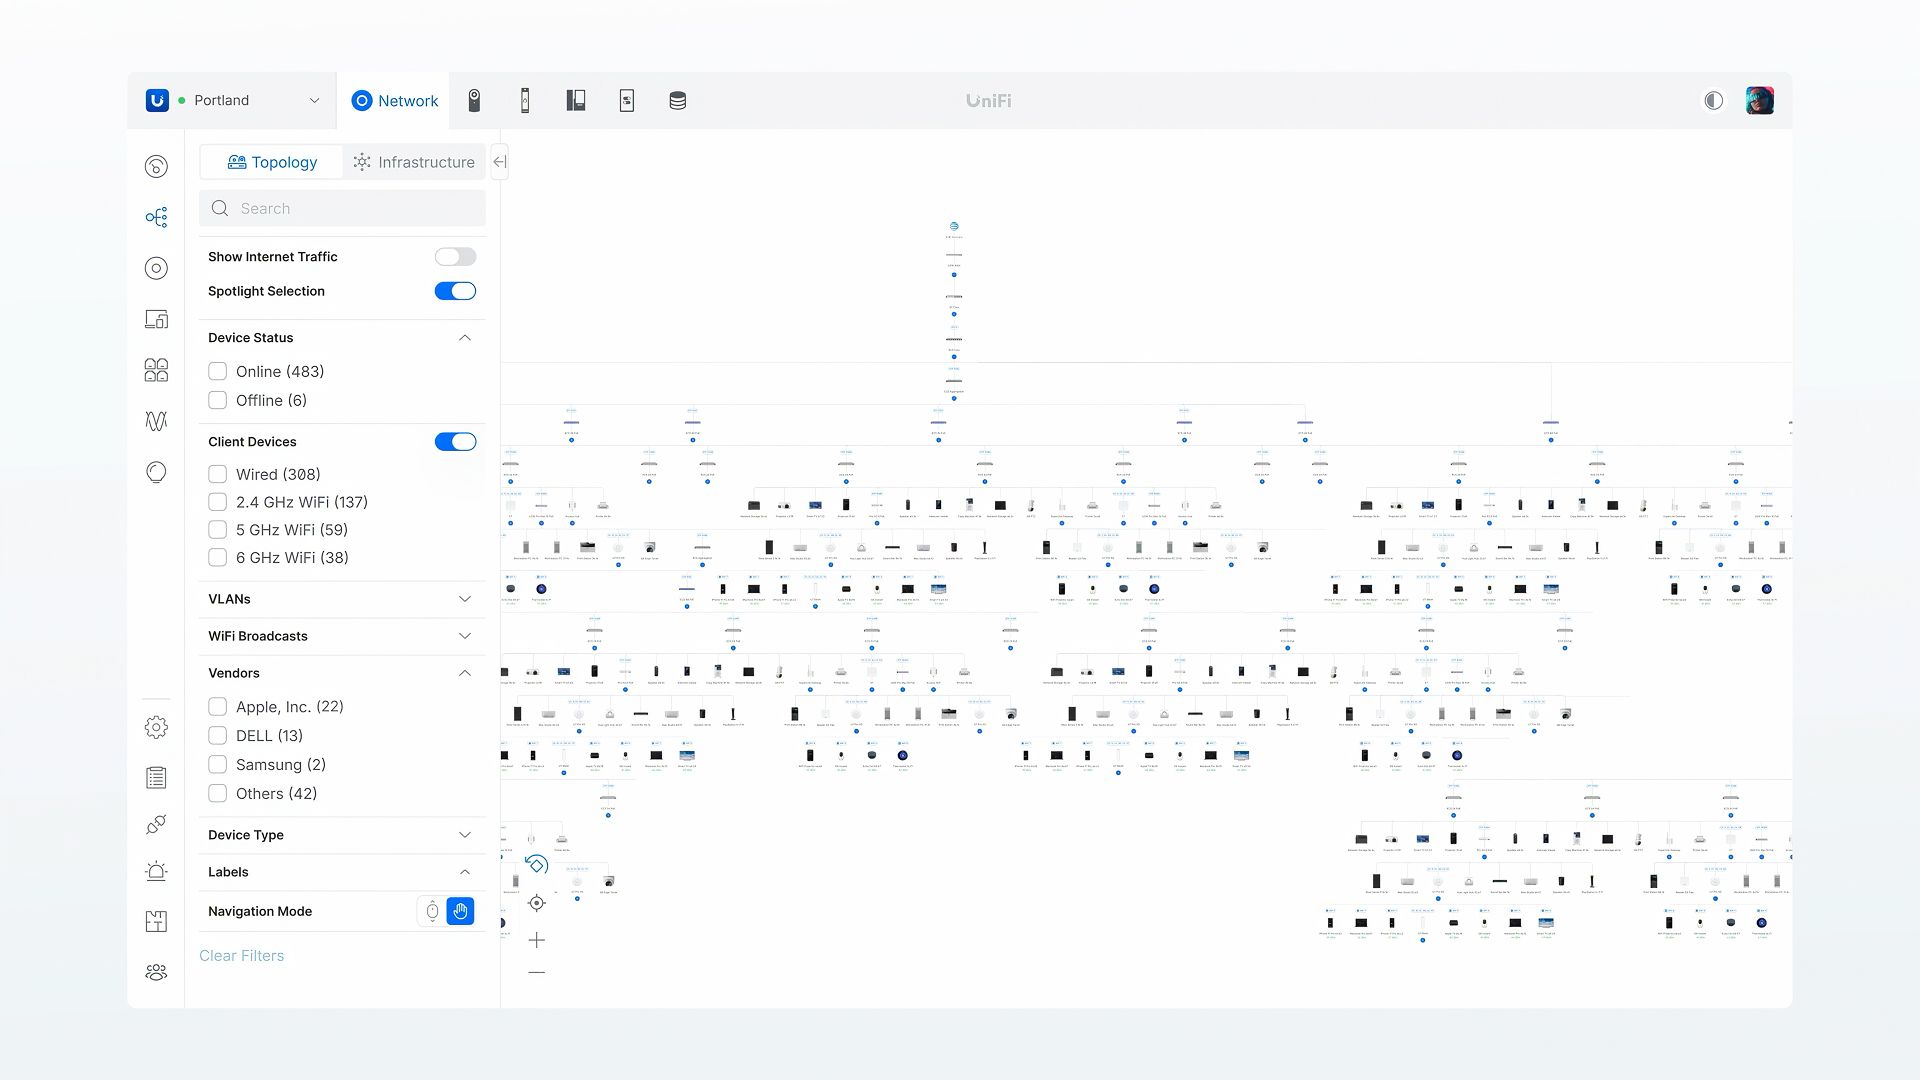This screenshot has height=1080, width=1920.
Task: Switch to the Infrastructure tab
Action: click(414, 162)
